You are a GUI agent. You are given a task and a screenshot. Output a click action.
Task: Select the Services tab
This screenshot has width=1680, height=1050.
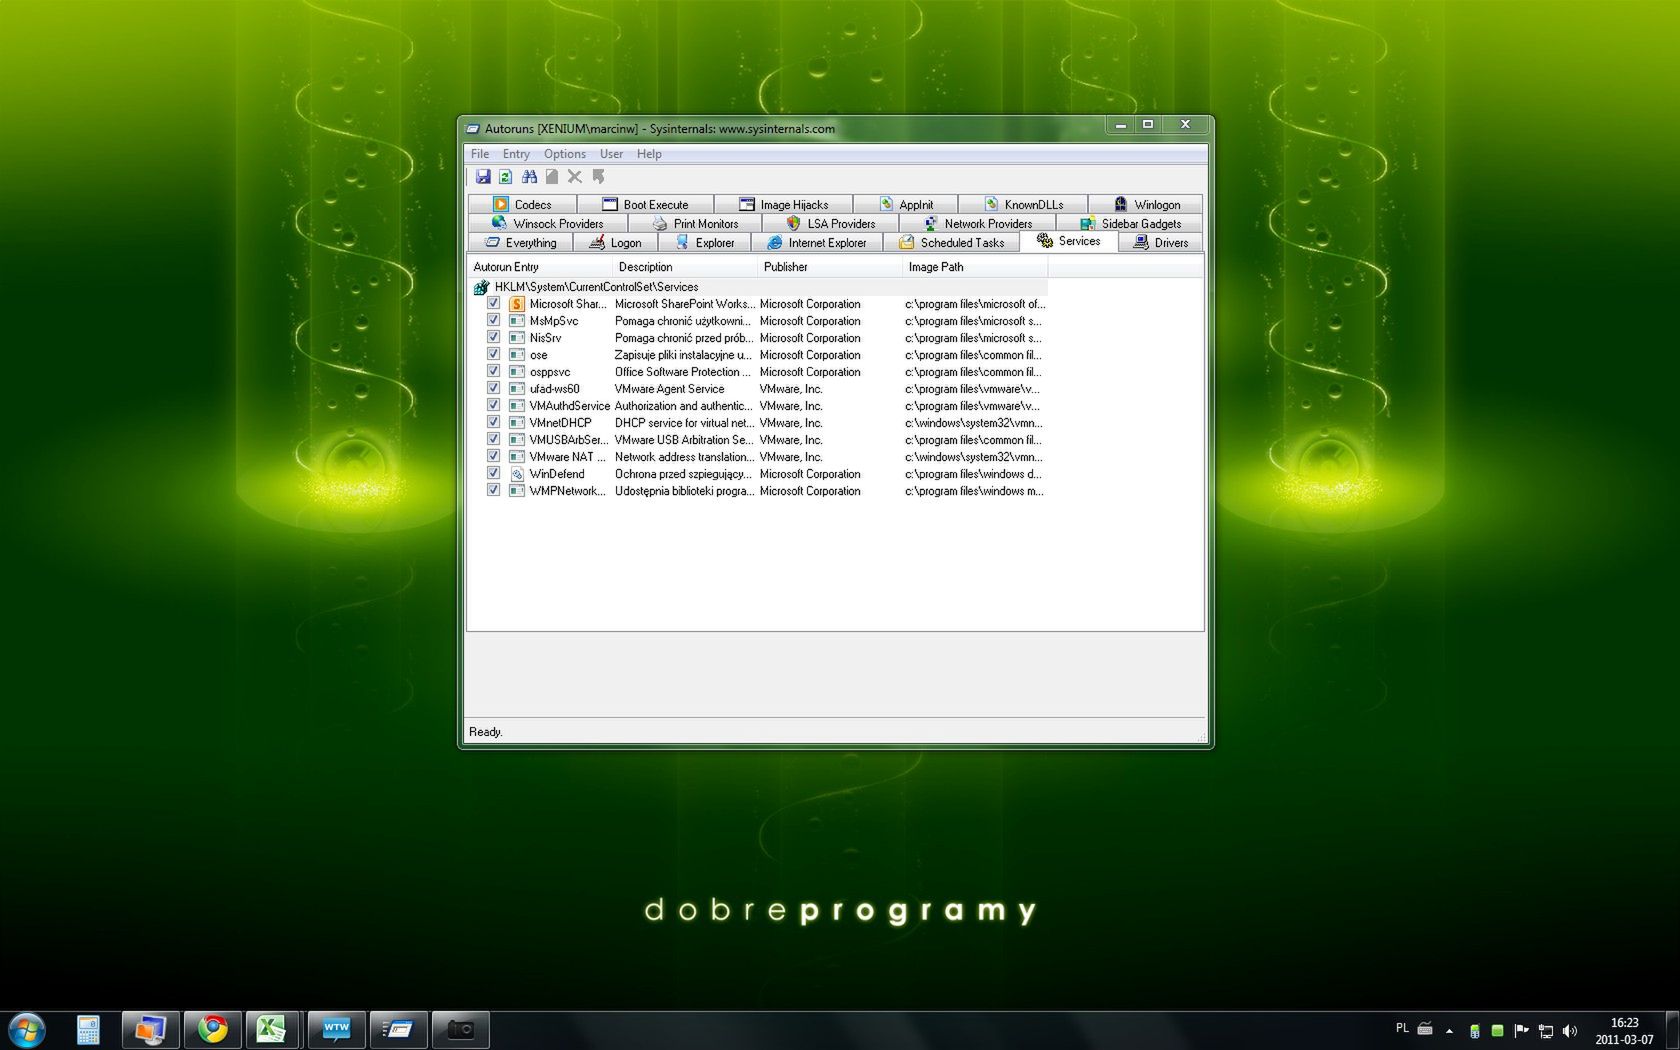(x=1068, y=241)
